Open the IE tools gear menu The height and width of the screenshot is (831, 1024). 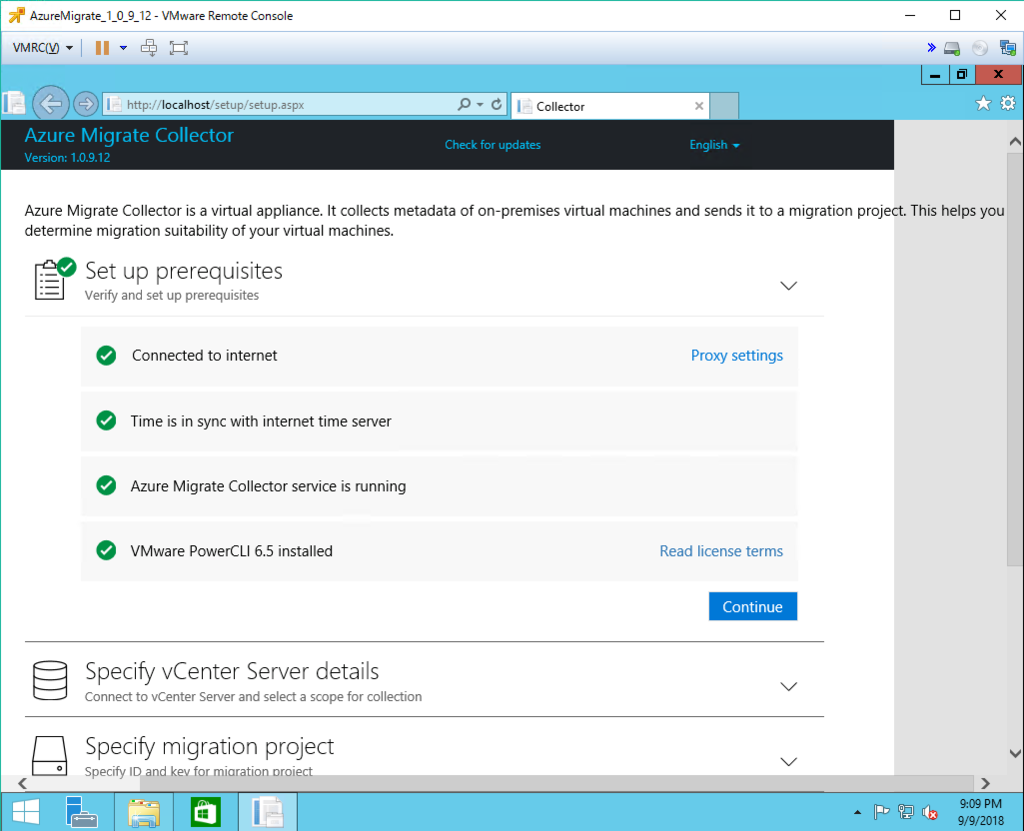(x=1008, y=103)
